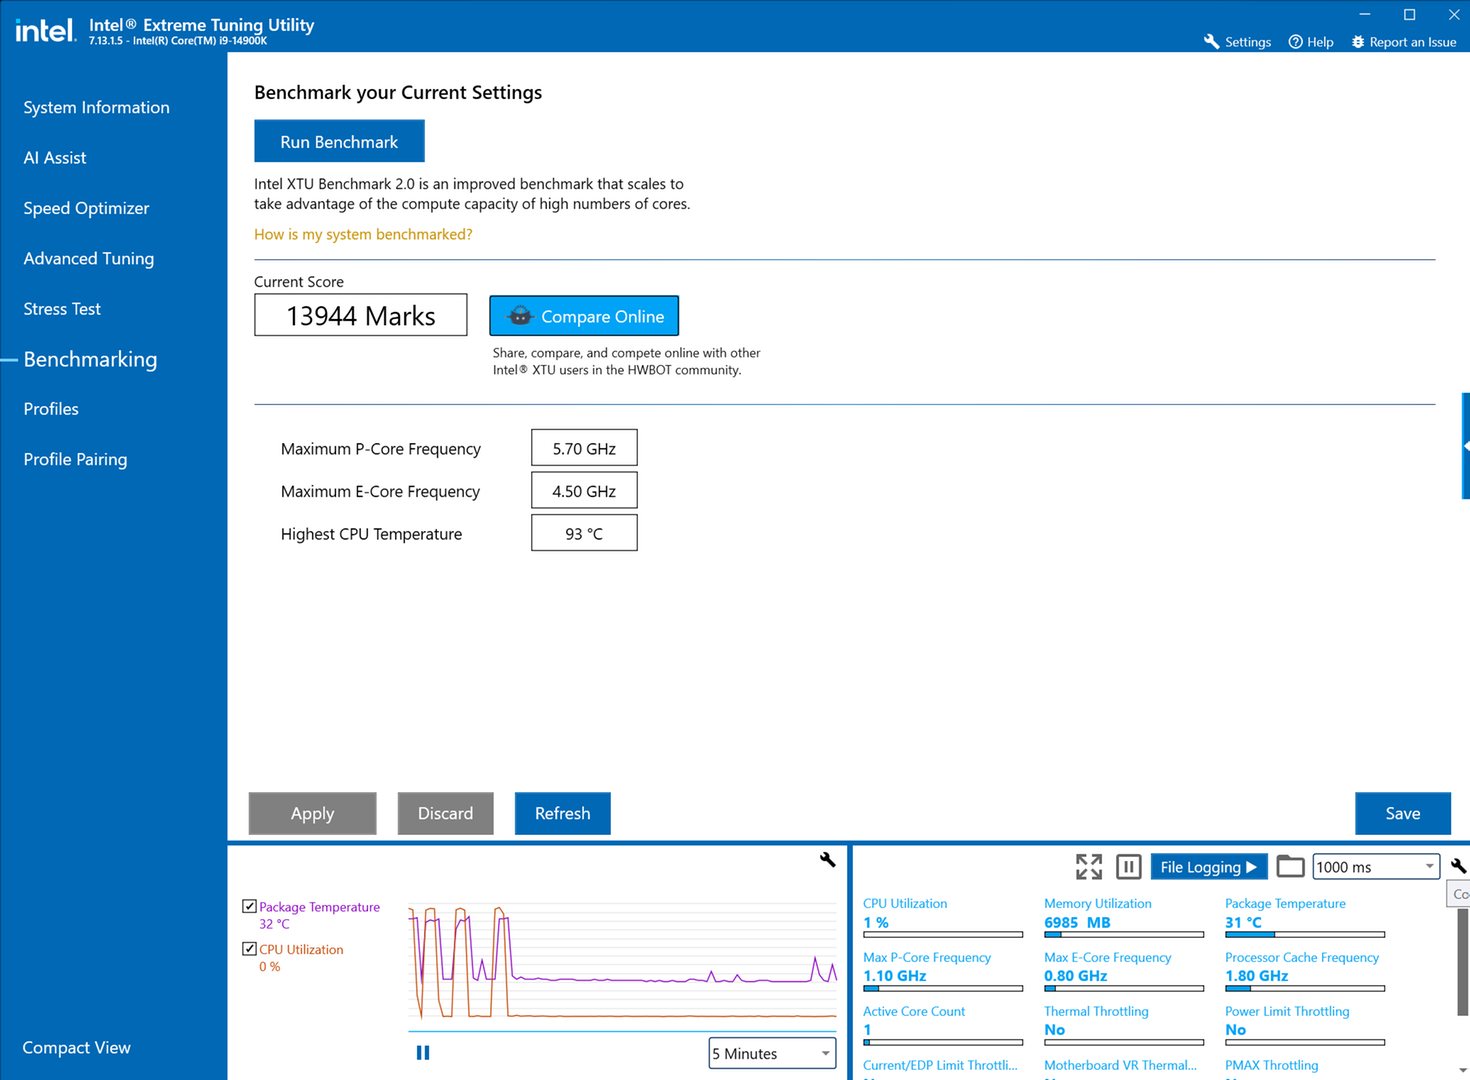Go to Profile Pairing
This screenshot has width=1470, height=1080.
[75, 459]
